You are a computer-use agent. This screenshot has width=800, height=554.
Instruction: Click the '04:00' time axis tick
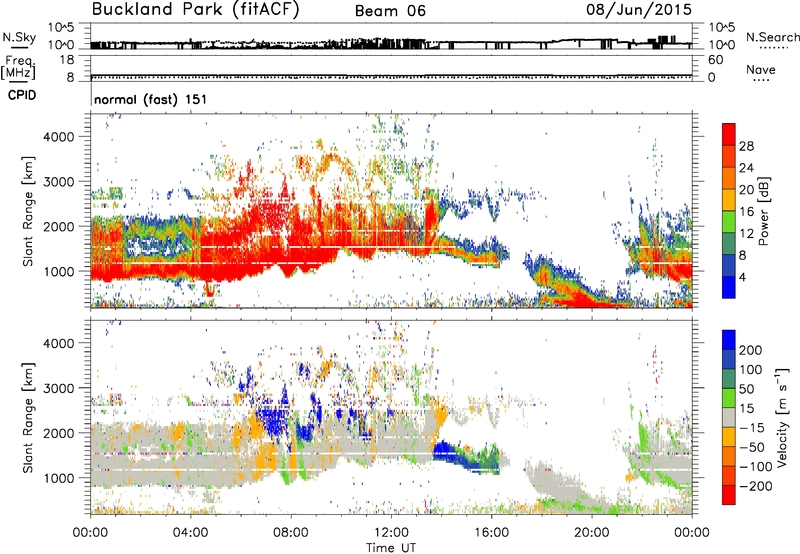coord(191,533)
